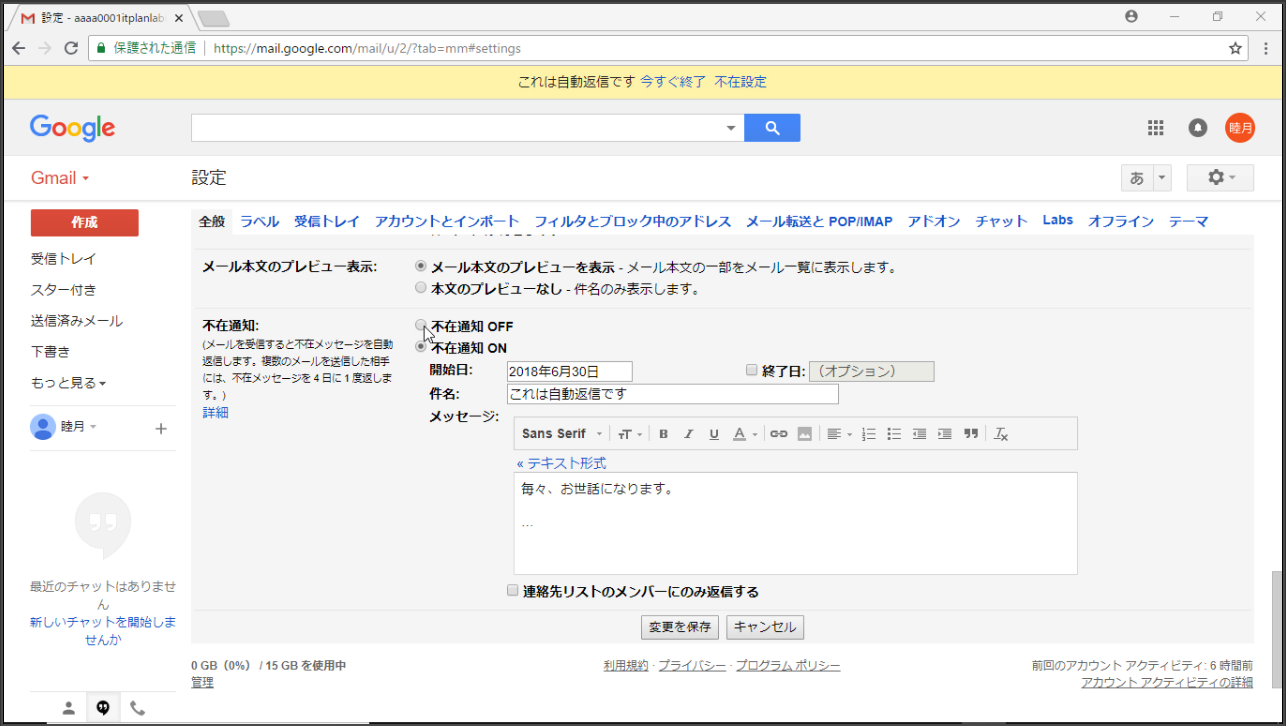
Task: Add a new chat contact with plus icon
Action: click(161, 429)
